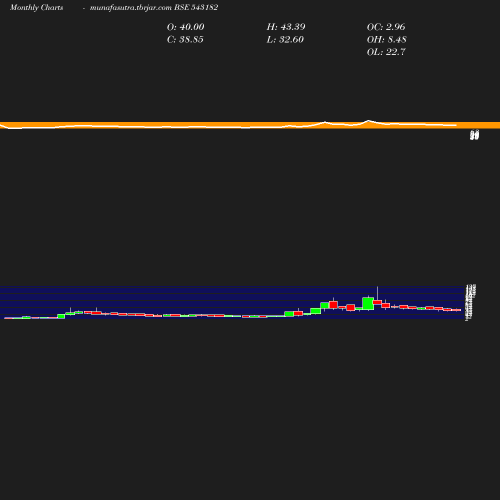Click the red candle with longest upper wick
Image resolution: width=500 pixels, height=500 pixels.
click(x=377, y=302)
